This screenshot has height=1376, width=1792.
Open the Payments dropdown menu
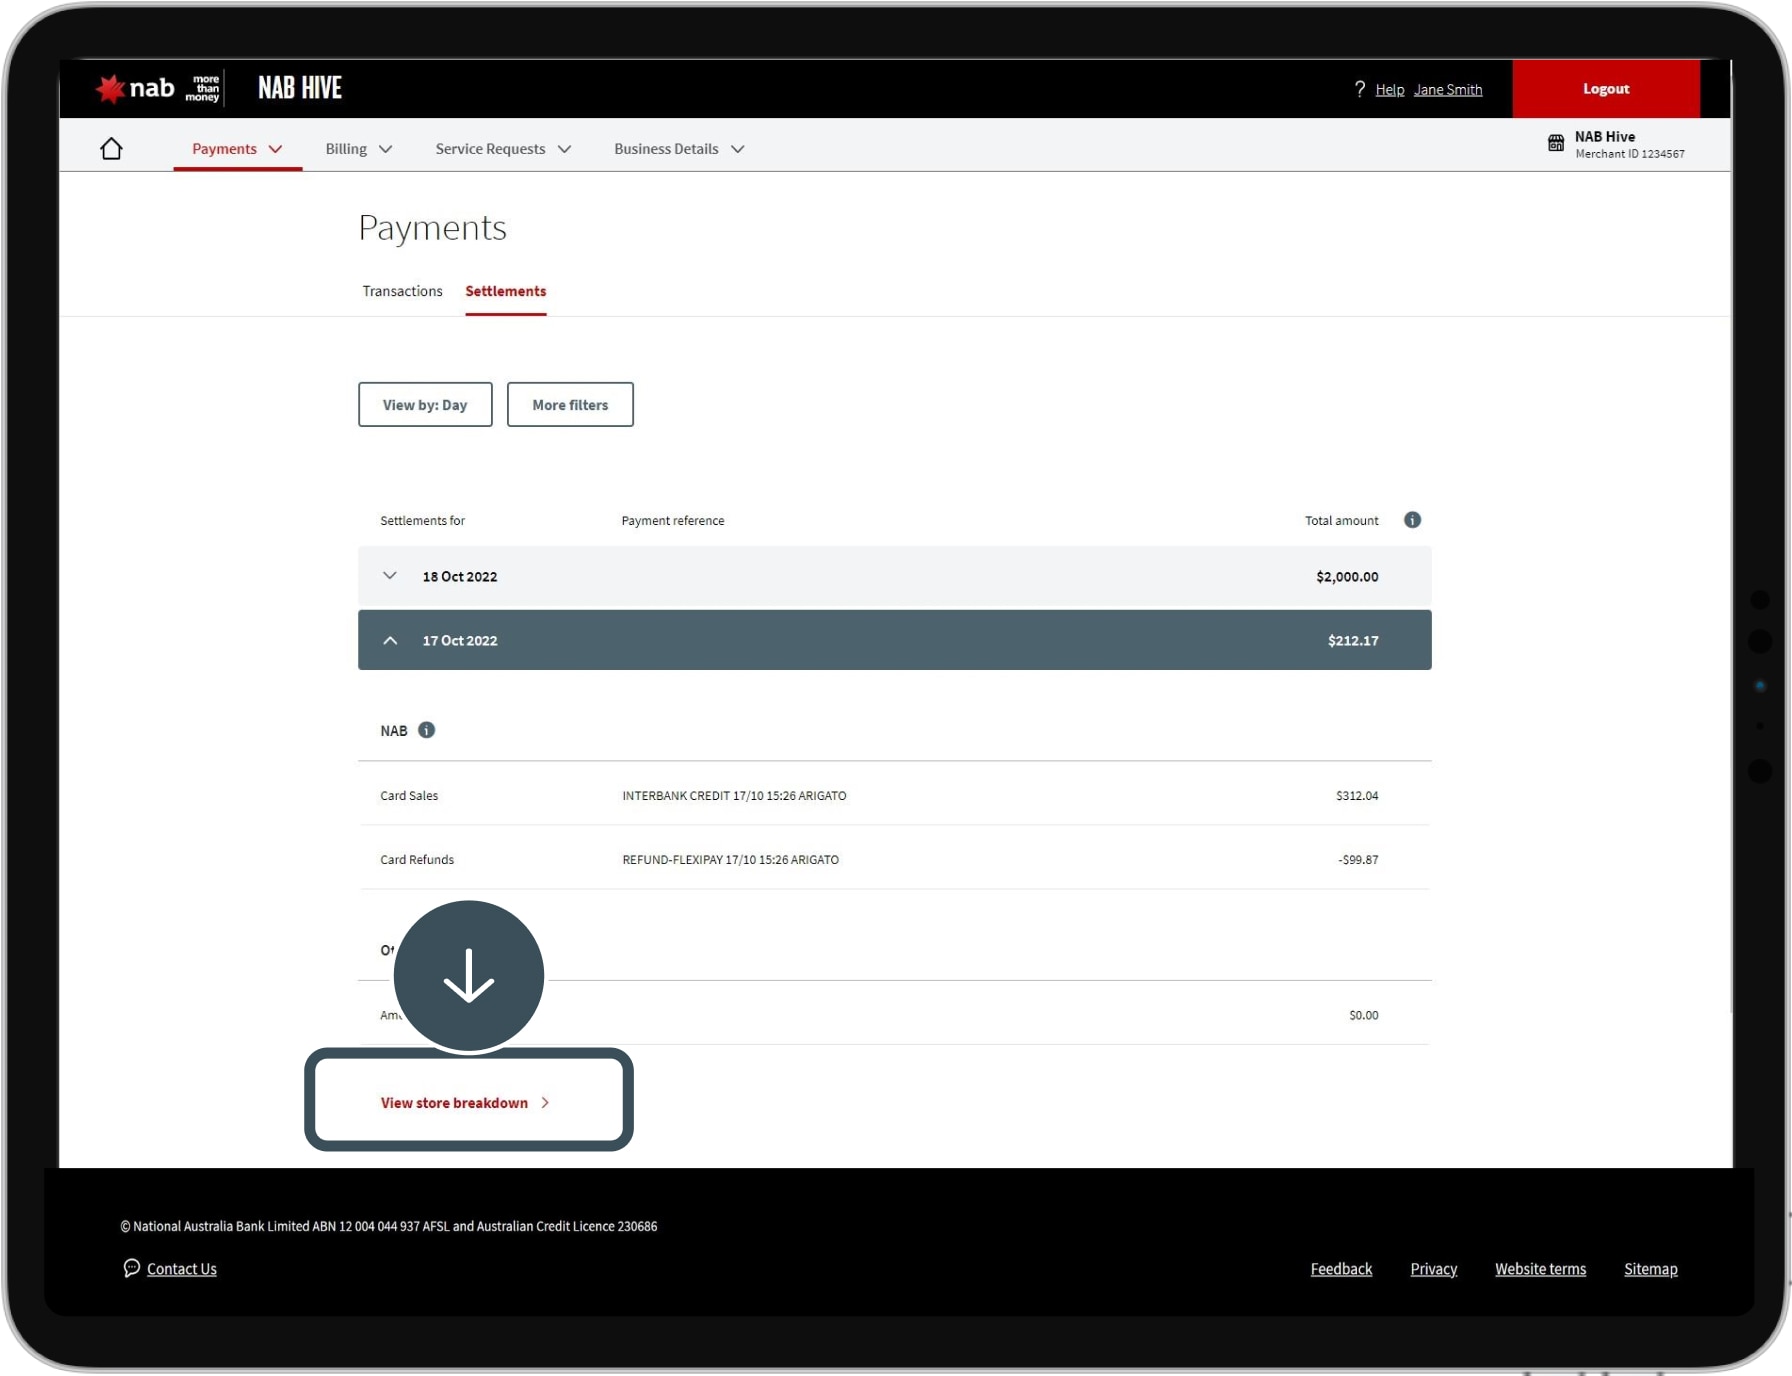point(237,149)
